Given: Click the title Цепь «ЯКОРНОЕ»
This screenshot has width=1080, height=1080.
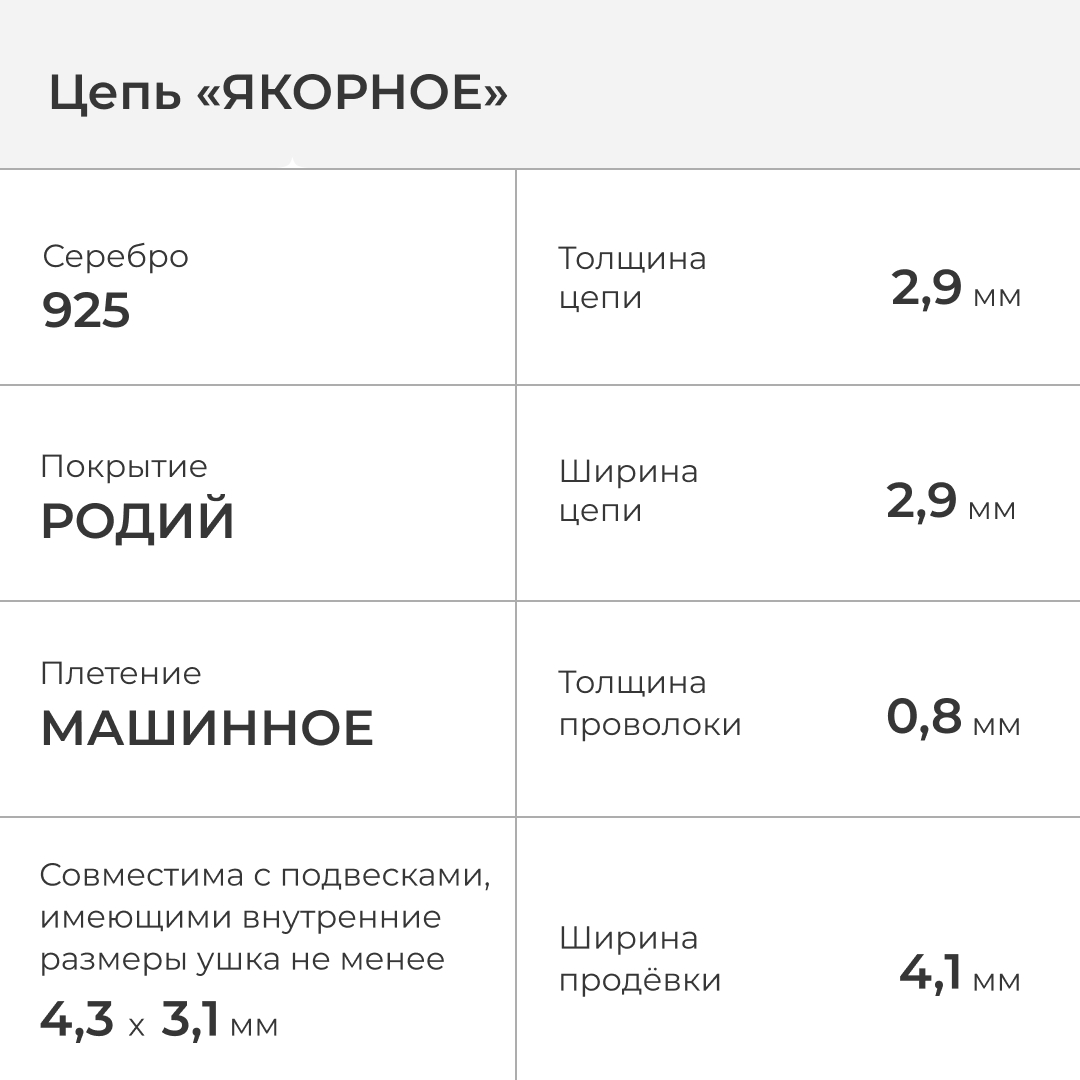Looking at the screenshot, I should point(278,95).
